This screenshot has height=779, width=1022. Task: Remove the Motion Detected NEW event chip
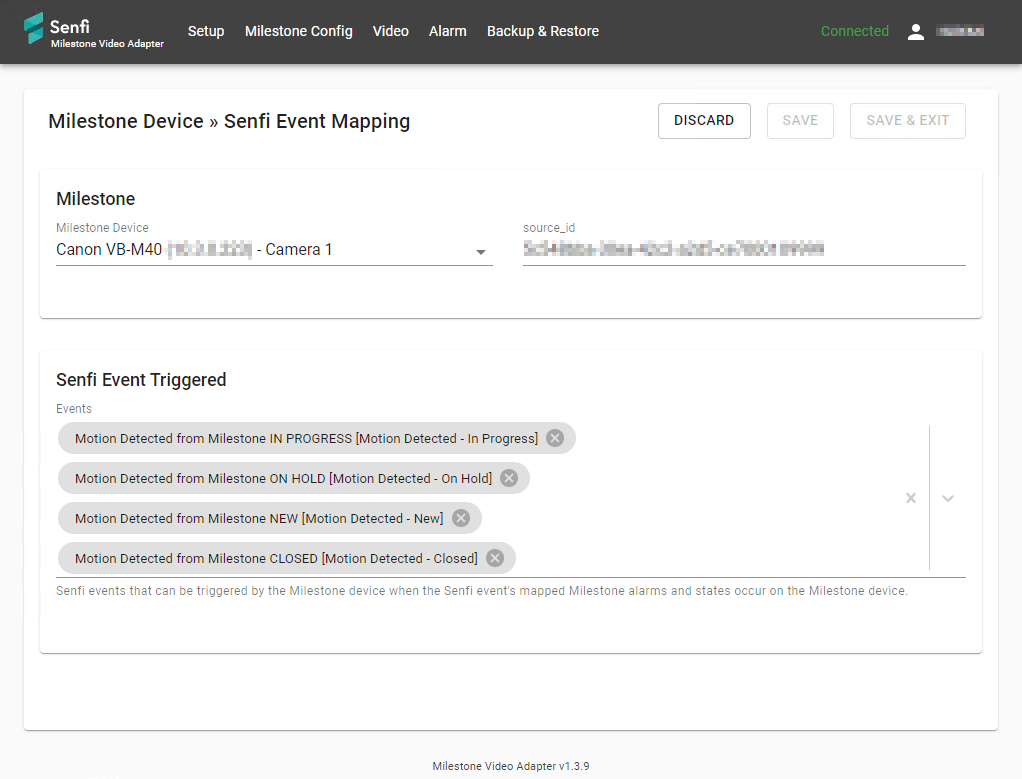tap(461, 518)
